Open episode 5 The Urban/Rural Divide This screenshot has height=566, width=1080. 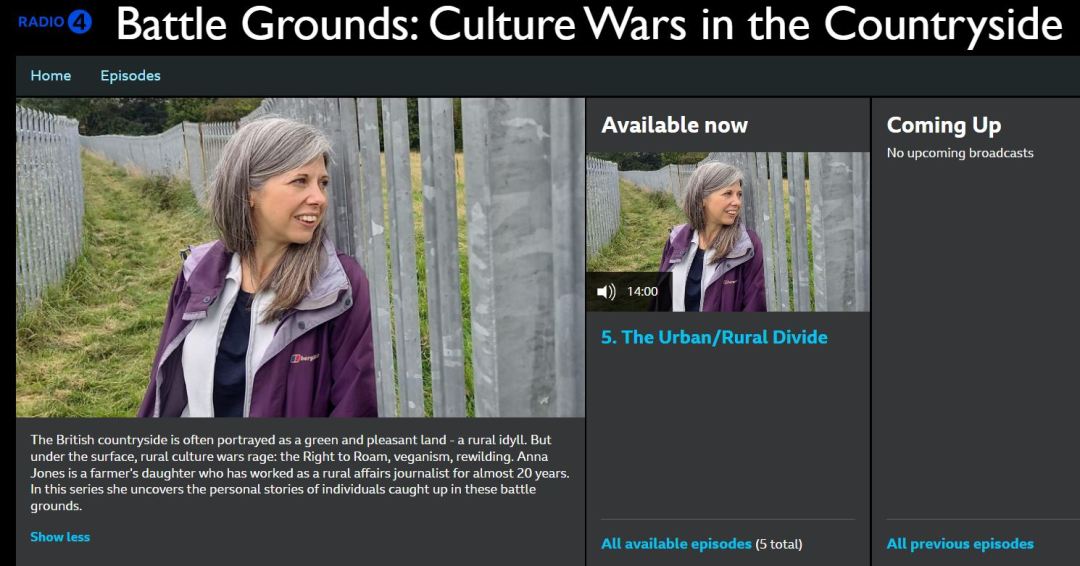(x=714, y=337)
